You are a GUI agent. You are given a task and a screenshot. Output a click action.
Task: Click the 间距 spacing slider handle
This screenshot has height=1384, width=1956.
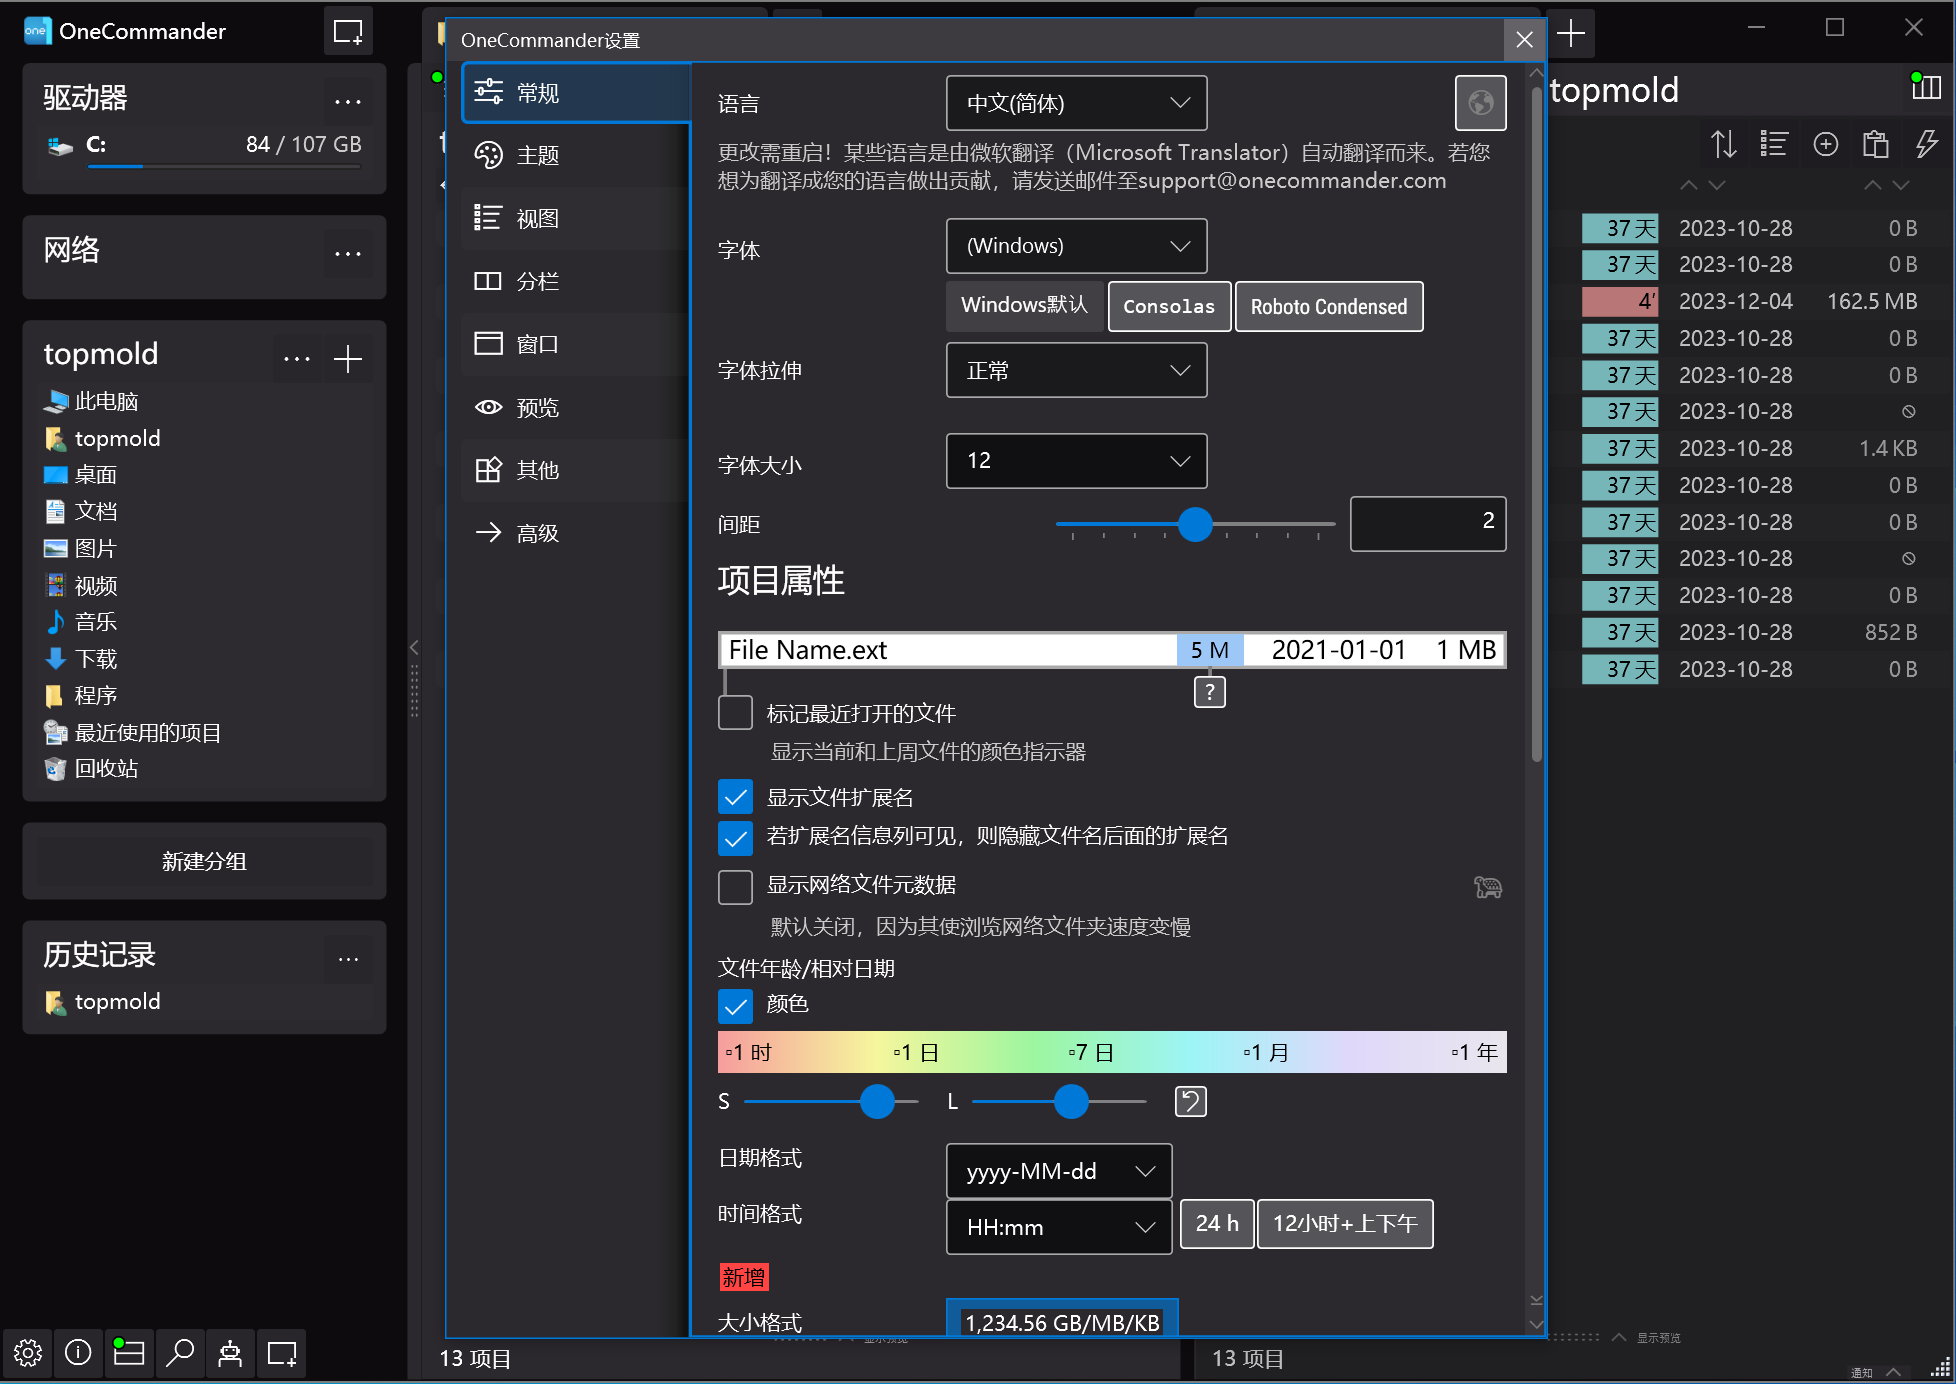click(x=1195, y=524)
